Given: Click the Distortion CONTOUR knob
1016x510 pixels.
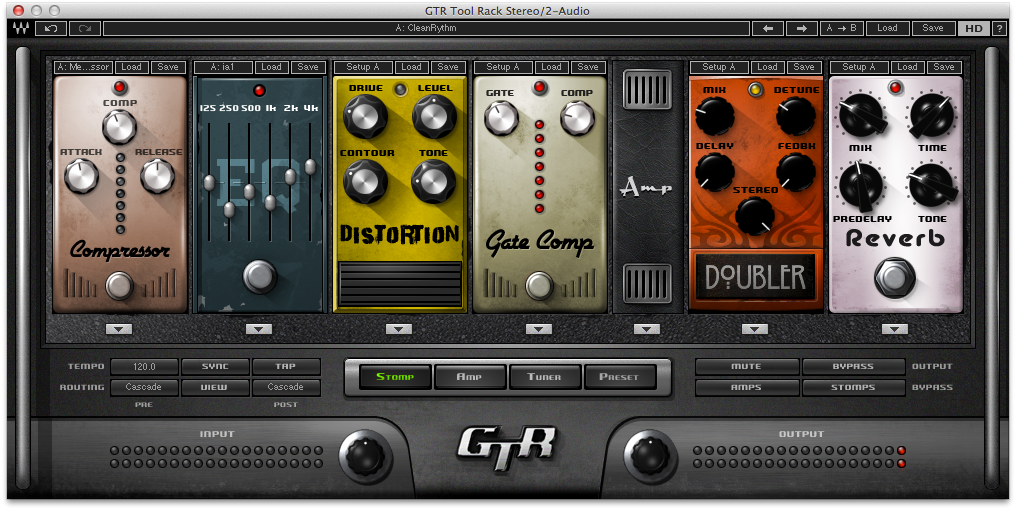Looking at the screenshot, I should (365, 181).
